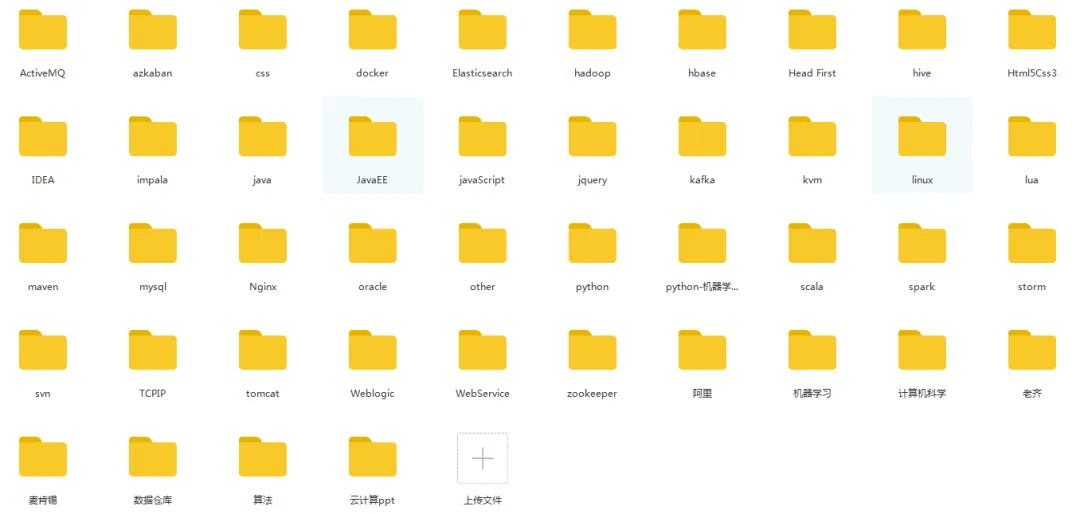The width and height of the screenshot is (1080, 514).
Task: Select the highlighted JavaEE folder icon
Action: [x=373, y=136]
